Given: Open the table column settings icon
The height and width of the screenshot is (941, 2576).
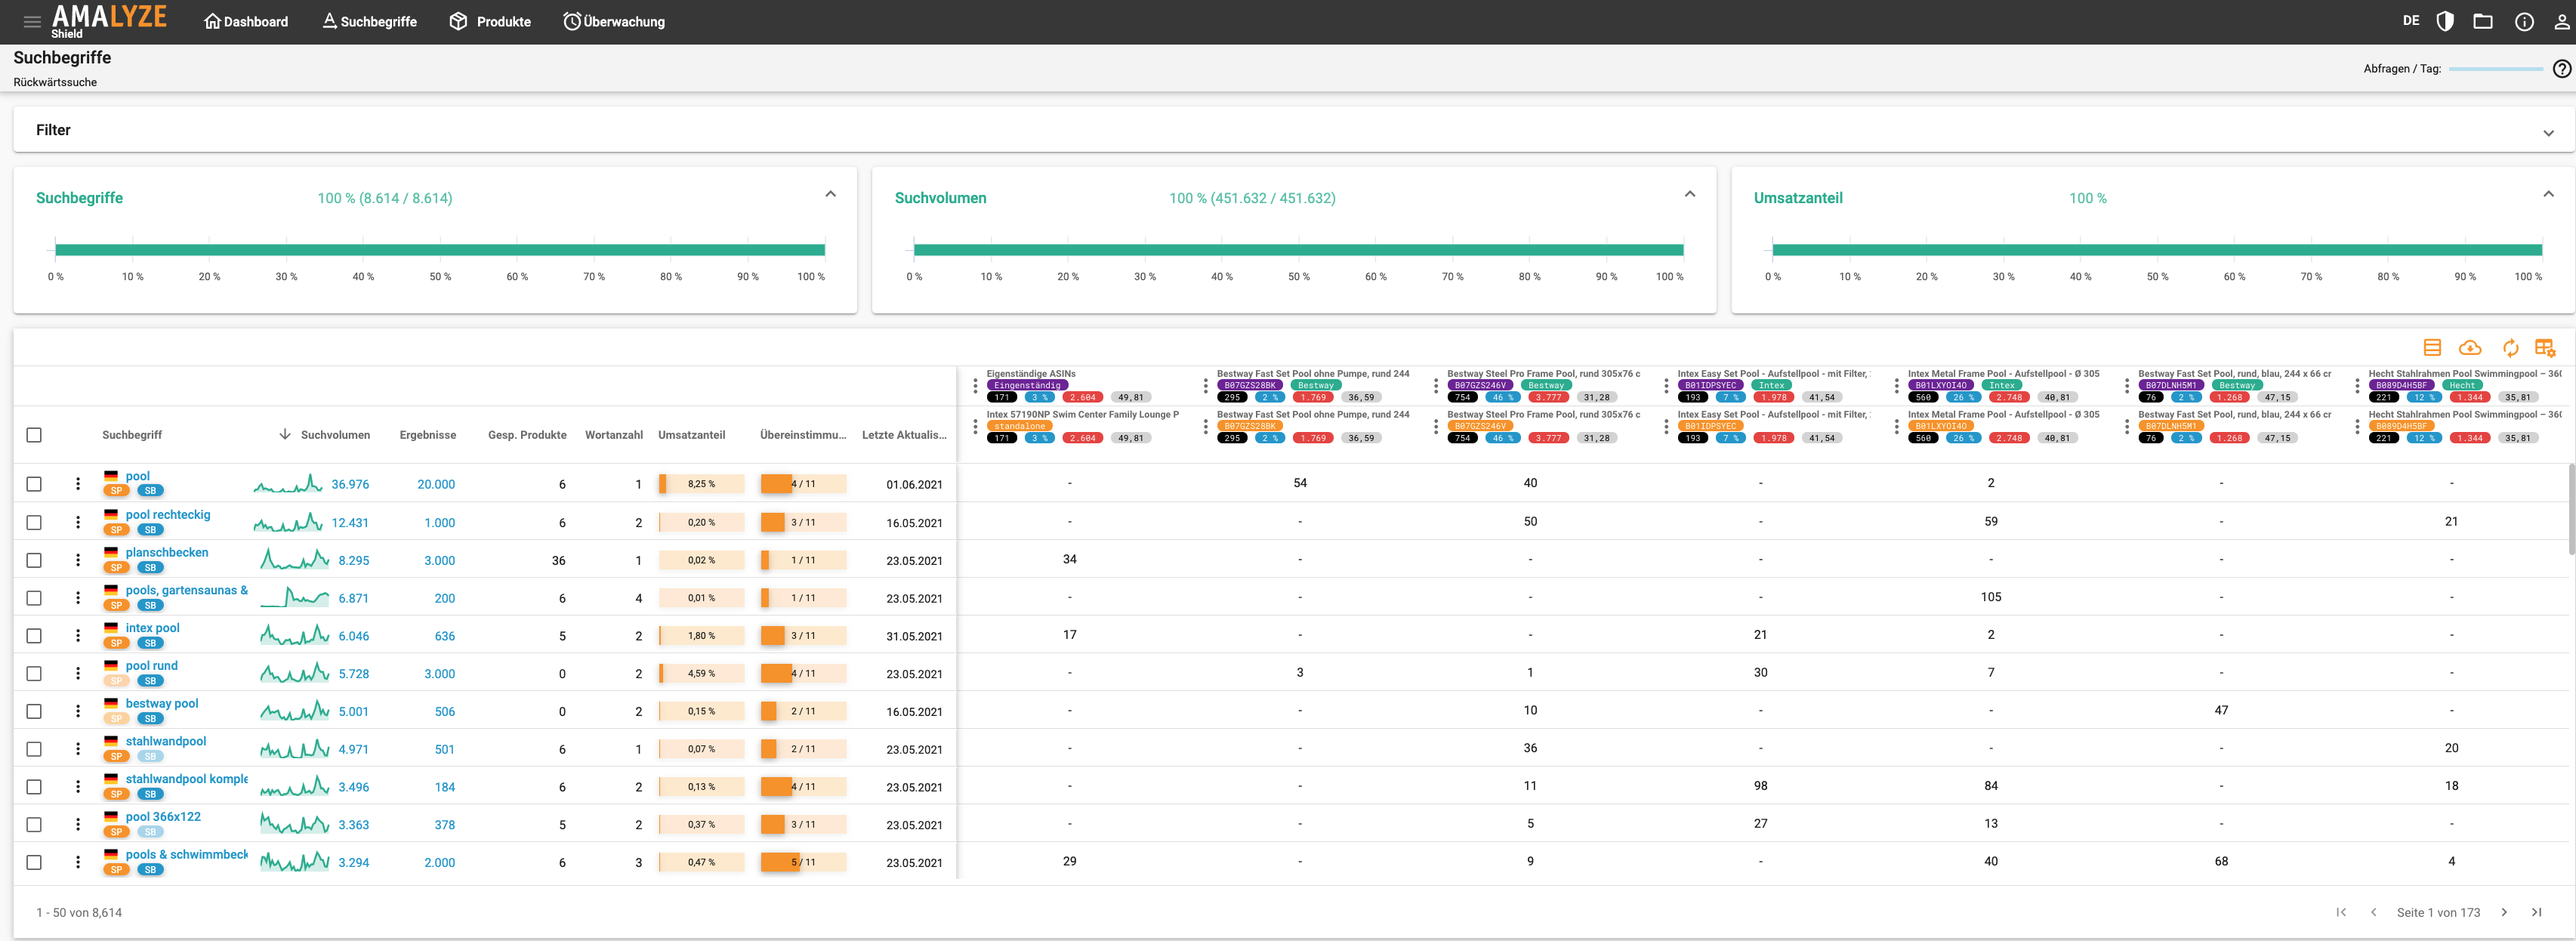Looking at the screenshot, I should point(2545,347).
